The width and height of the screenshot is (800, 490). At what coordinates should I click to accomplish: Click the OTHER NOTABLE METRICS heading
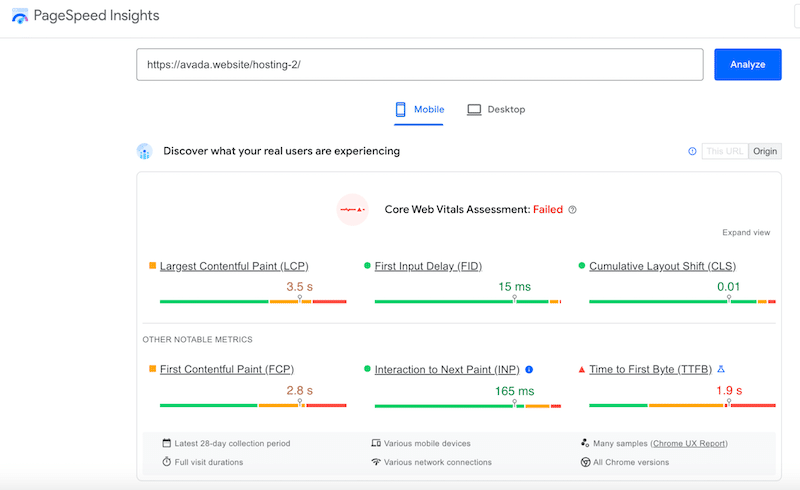click(x=197, y=339)
